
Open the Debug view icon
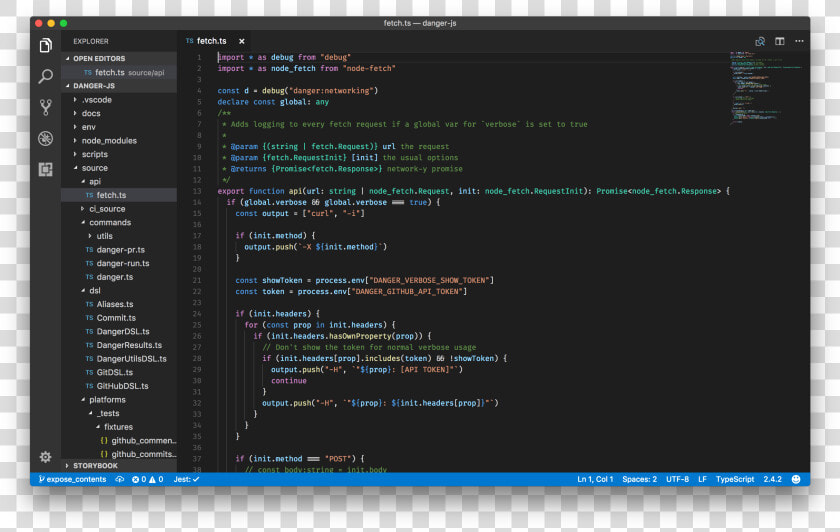pyautogui.click(x=46, y=138)
